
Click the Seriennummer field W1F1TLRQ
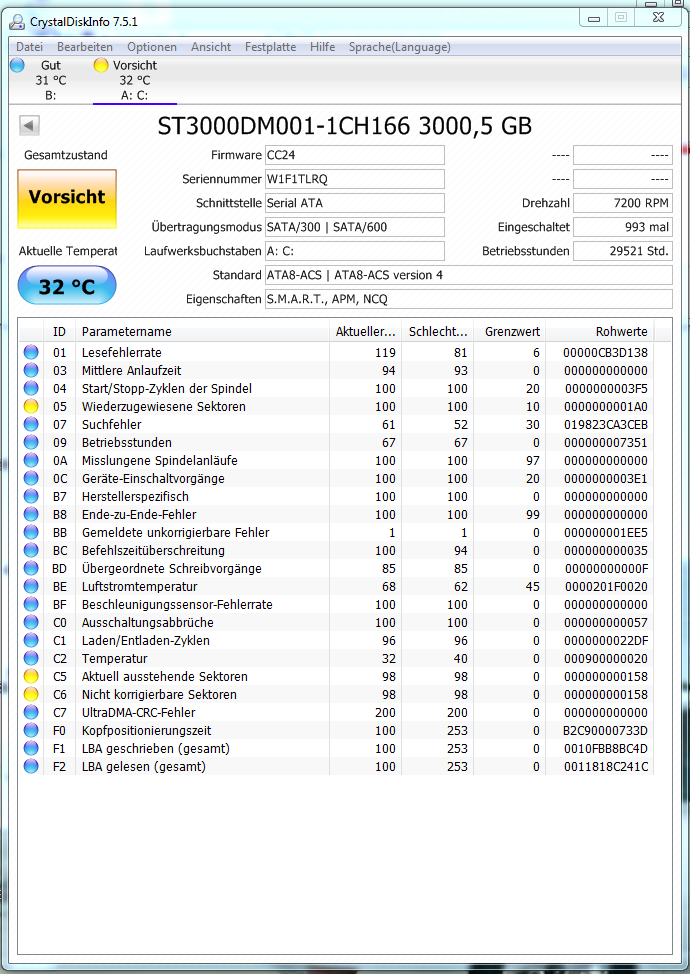tap(355, 179)
